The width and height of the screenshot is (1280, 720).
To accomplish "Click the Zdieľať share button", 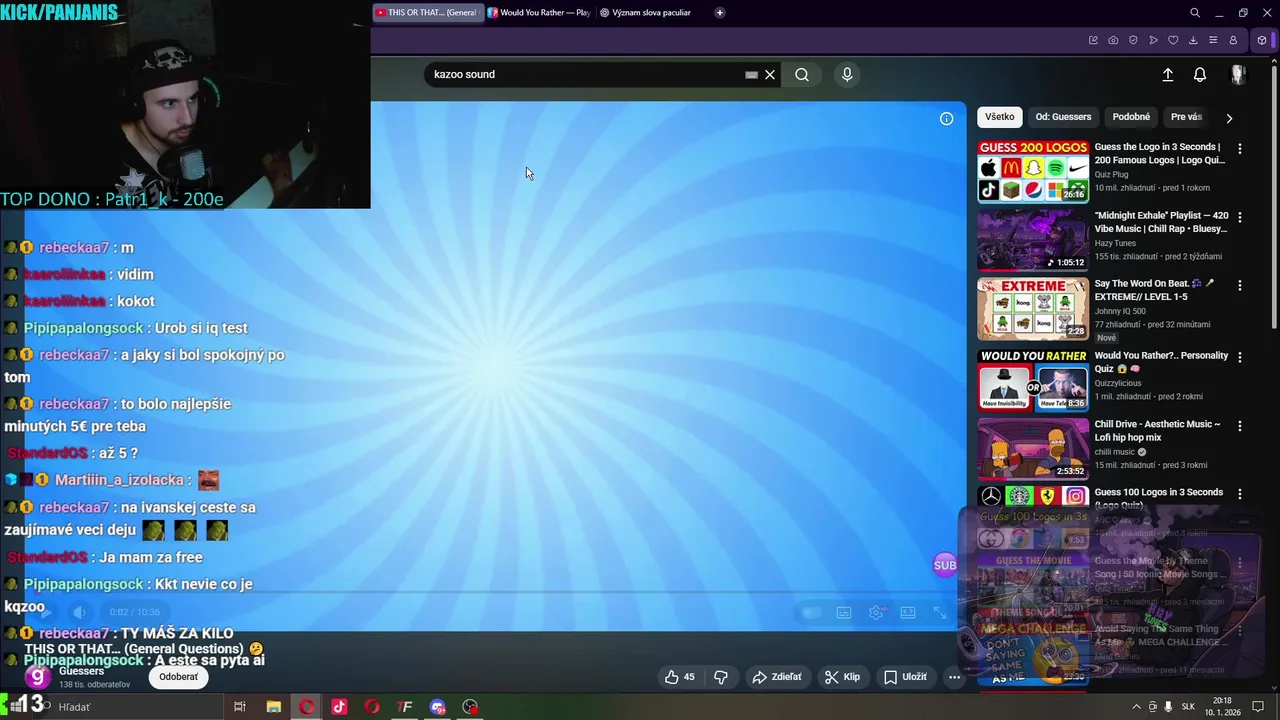I will pyautogui.click(x=777, y=677).
